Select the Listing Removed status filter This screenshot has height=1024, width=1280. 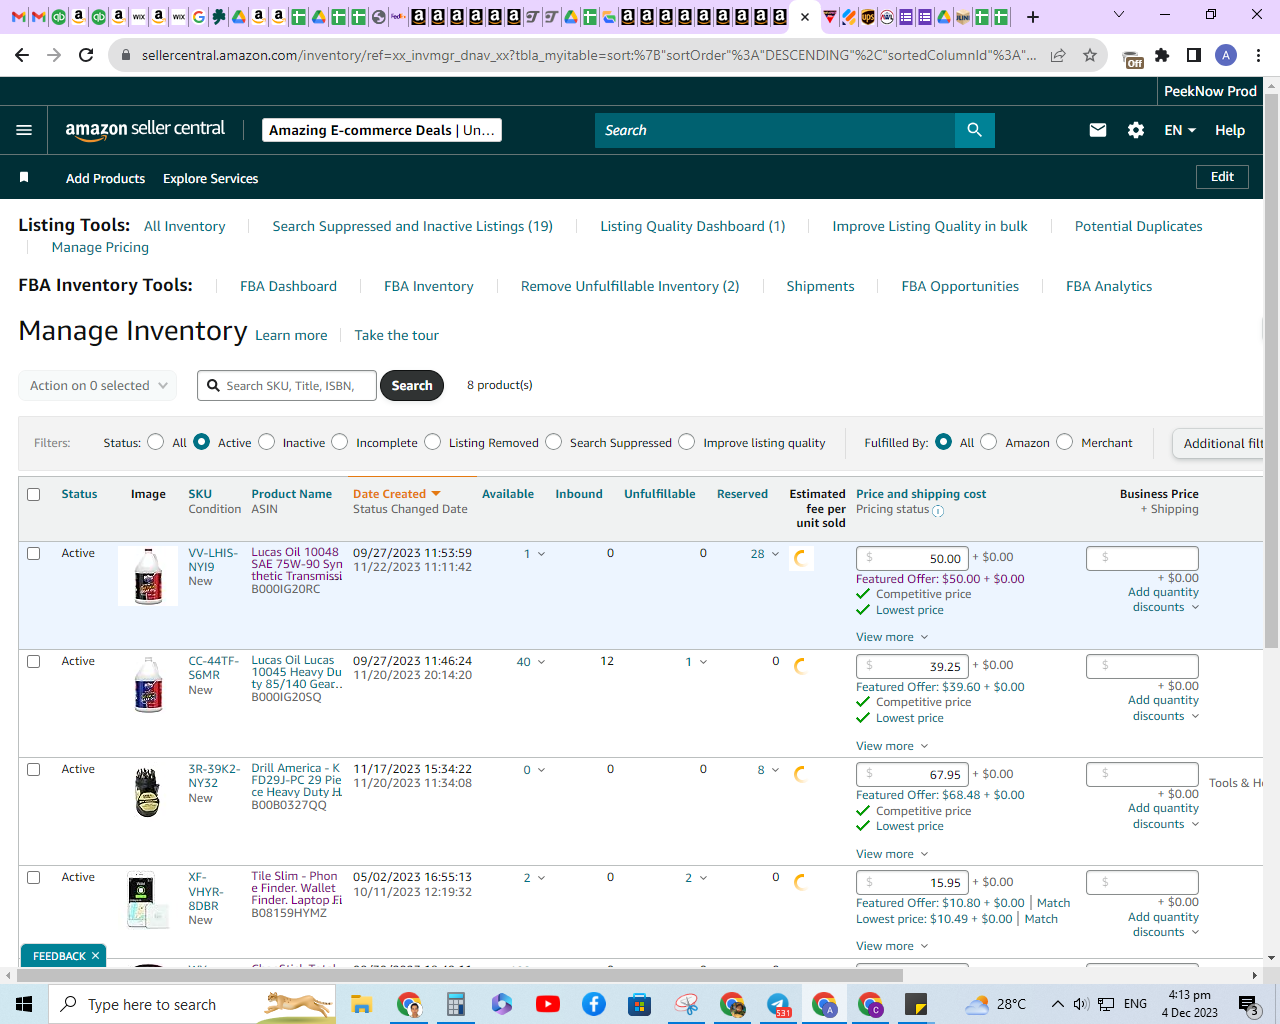coord(433,442)
